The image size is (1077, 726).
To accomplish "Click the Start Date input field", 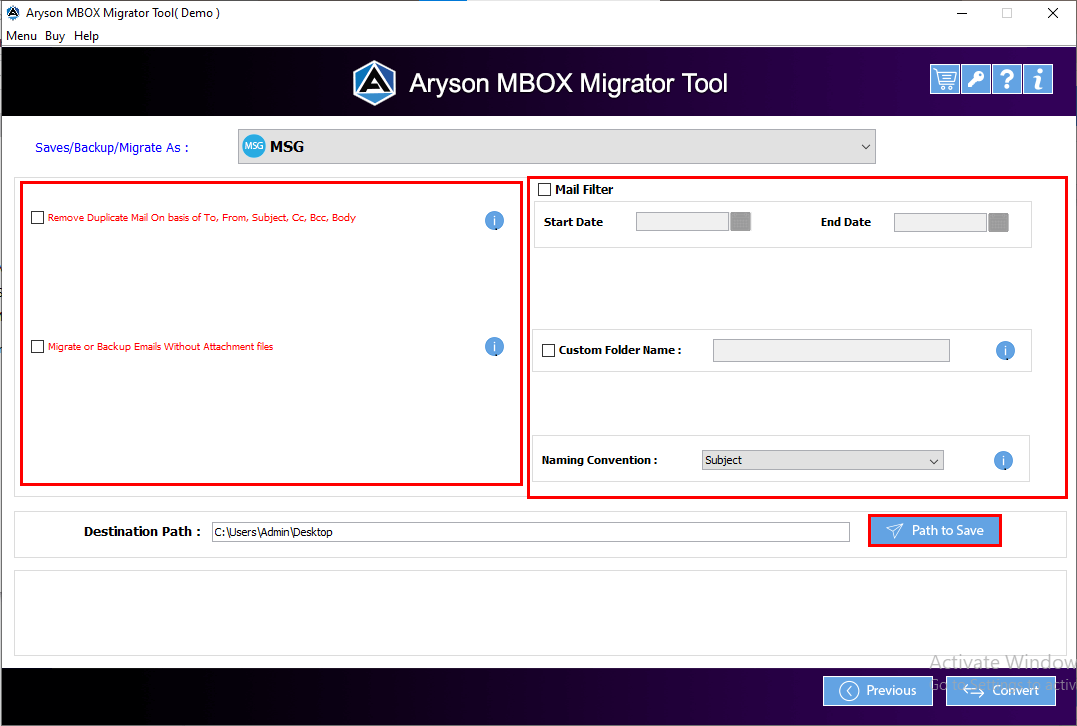I will pyautogui.click(x=682, y=222).
